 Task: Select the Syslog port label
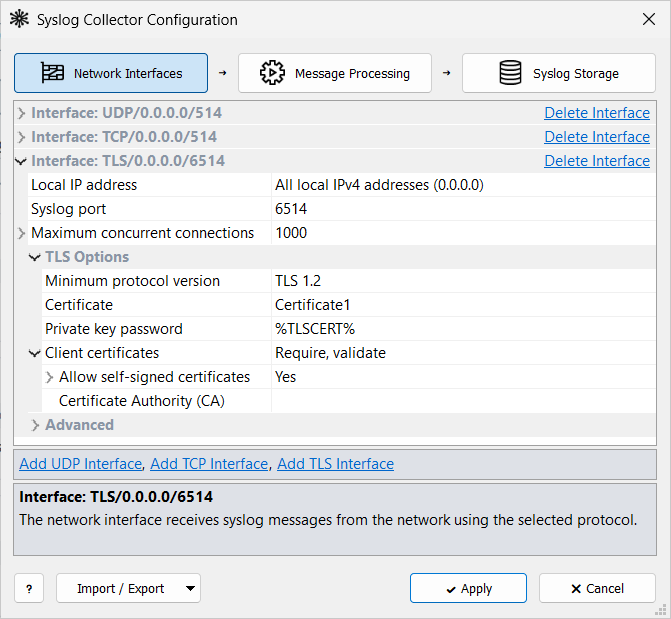(68, 209)
